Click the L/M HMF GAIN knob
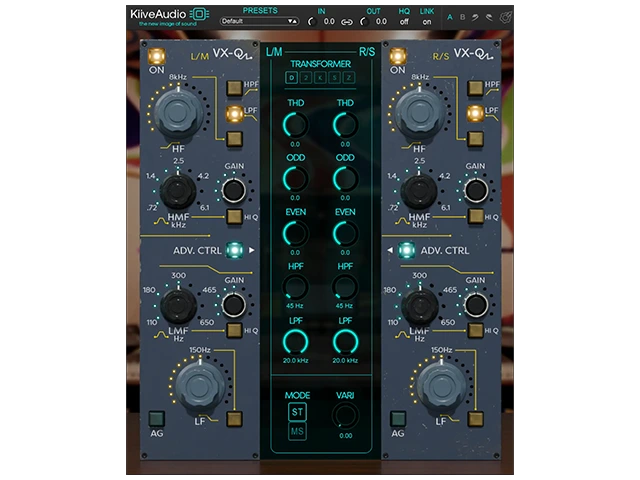640x480 pixels. (x=234, y=191)
